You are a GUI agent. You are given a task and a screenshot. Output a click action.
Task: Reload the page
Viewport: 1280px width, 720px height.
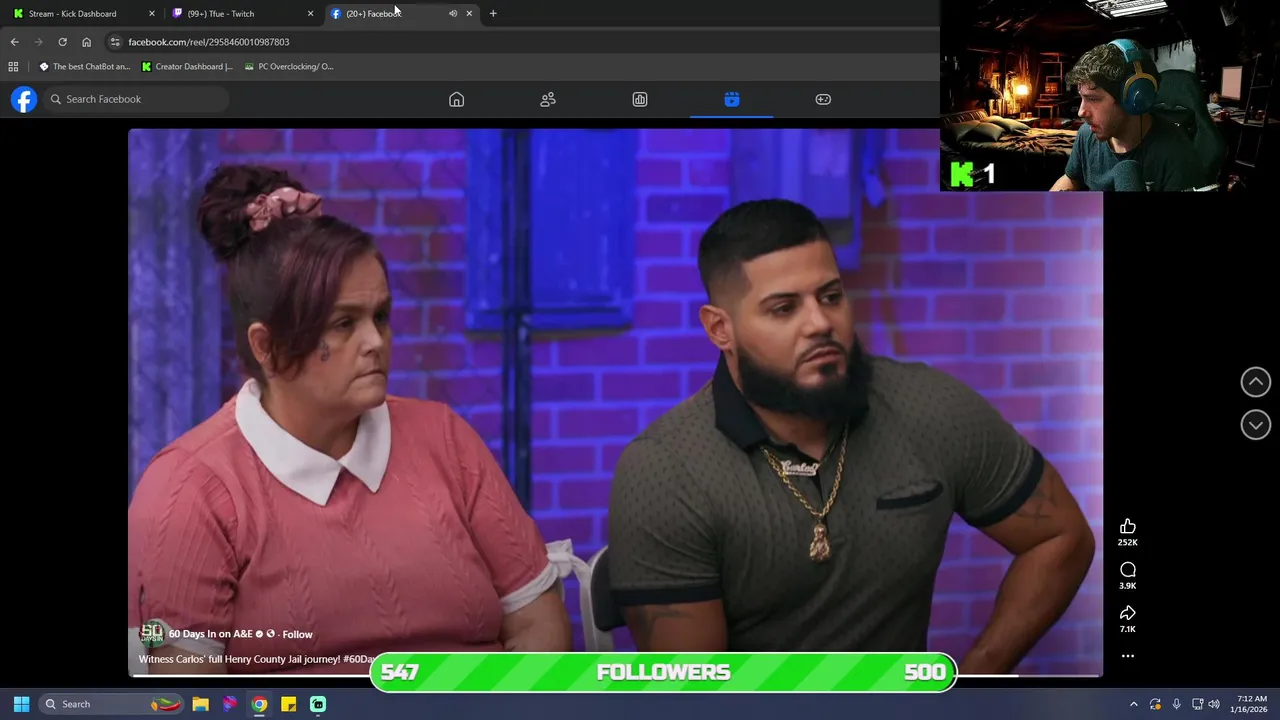click(62, 42)
